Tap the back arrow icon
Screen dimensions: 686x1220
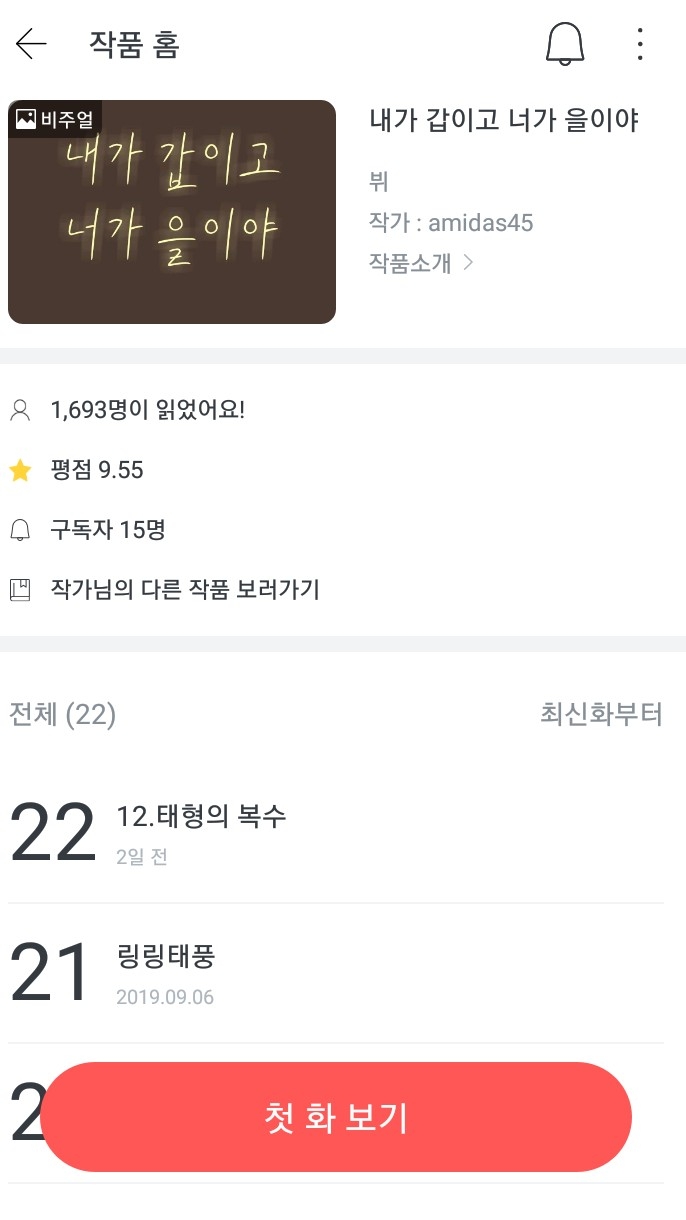tap(31, 44)
